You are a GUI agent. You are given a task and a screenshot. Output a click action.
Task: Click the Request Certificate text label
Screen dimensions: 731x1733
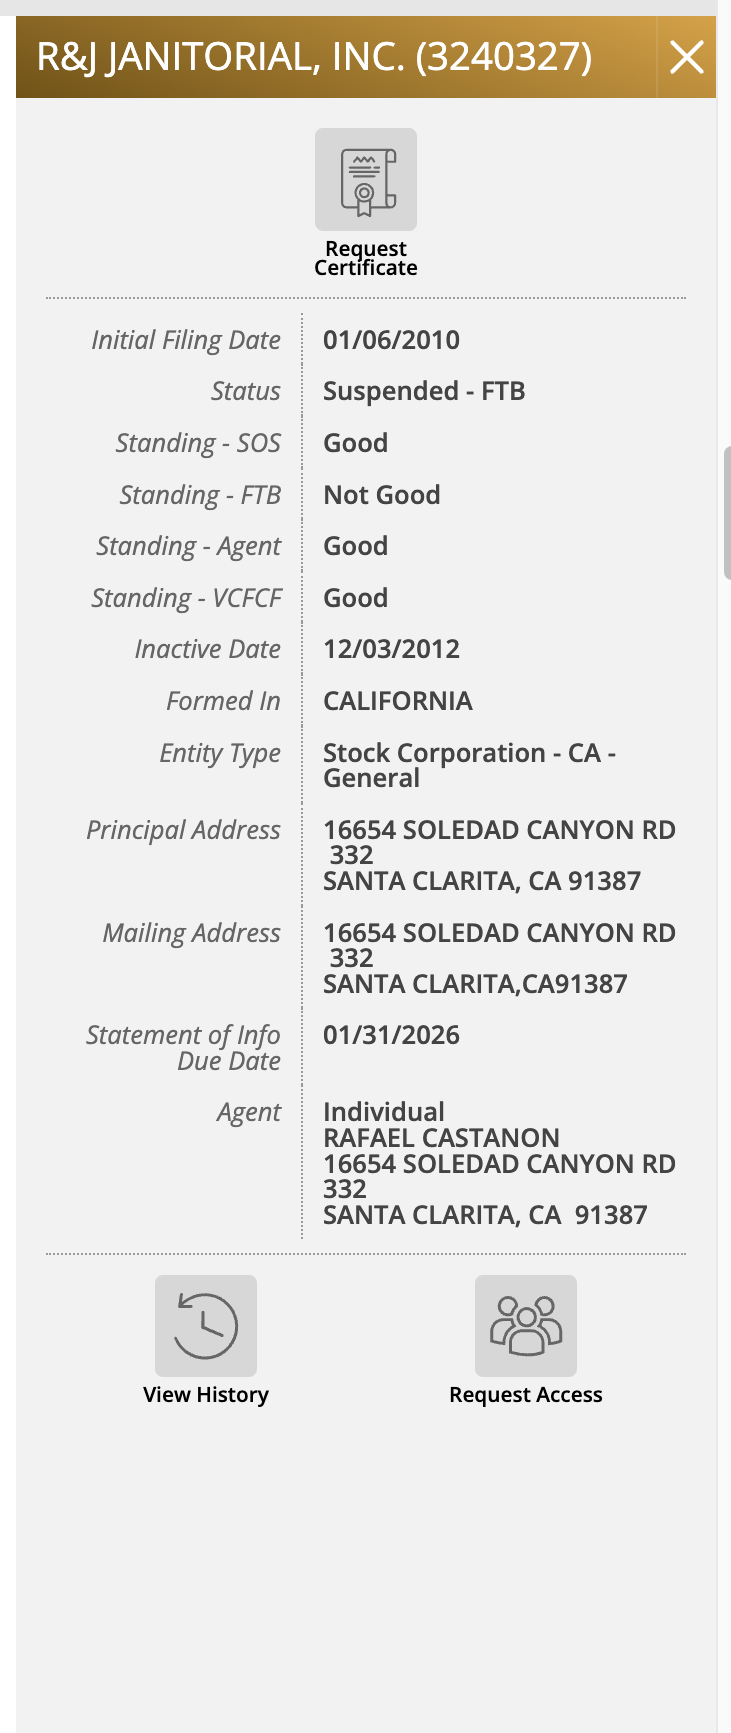tap(366, 258)
